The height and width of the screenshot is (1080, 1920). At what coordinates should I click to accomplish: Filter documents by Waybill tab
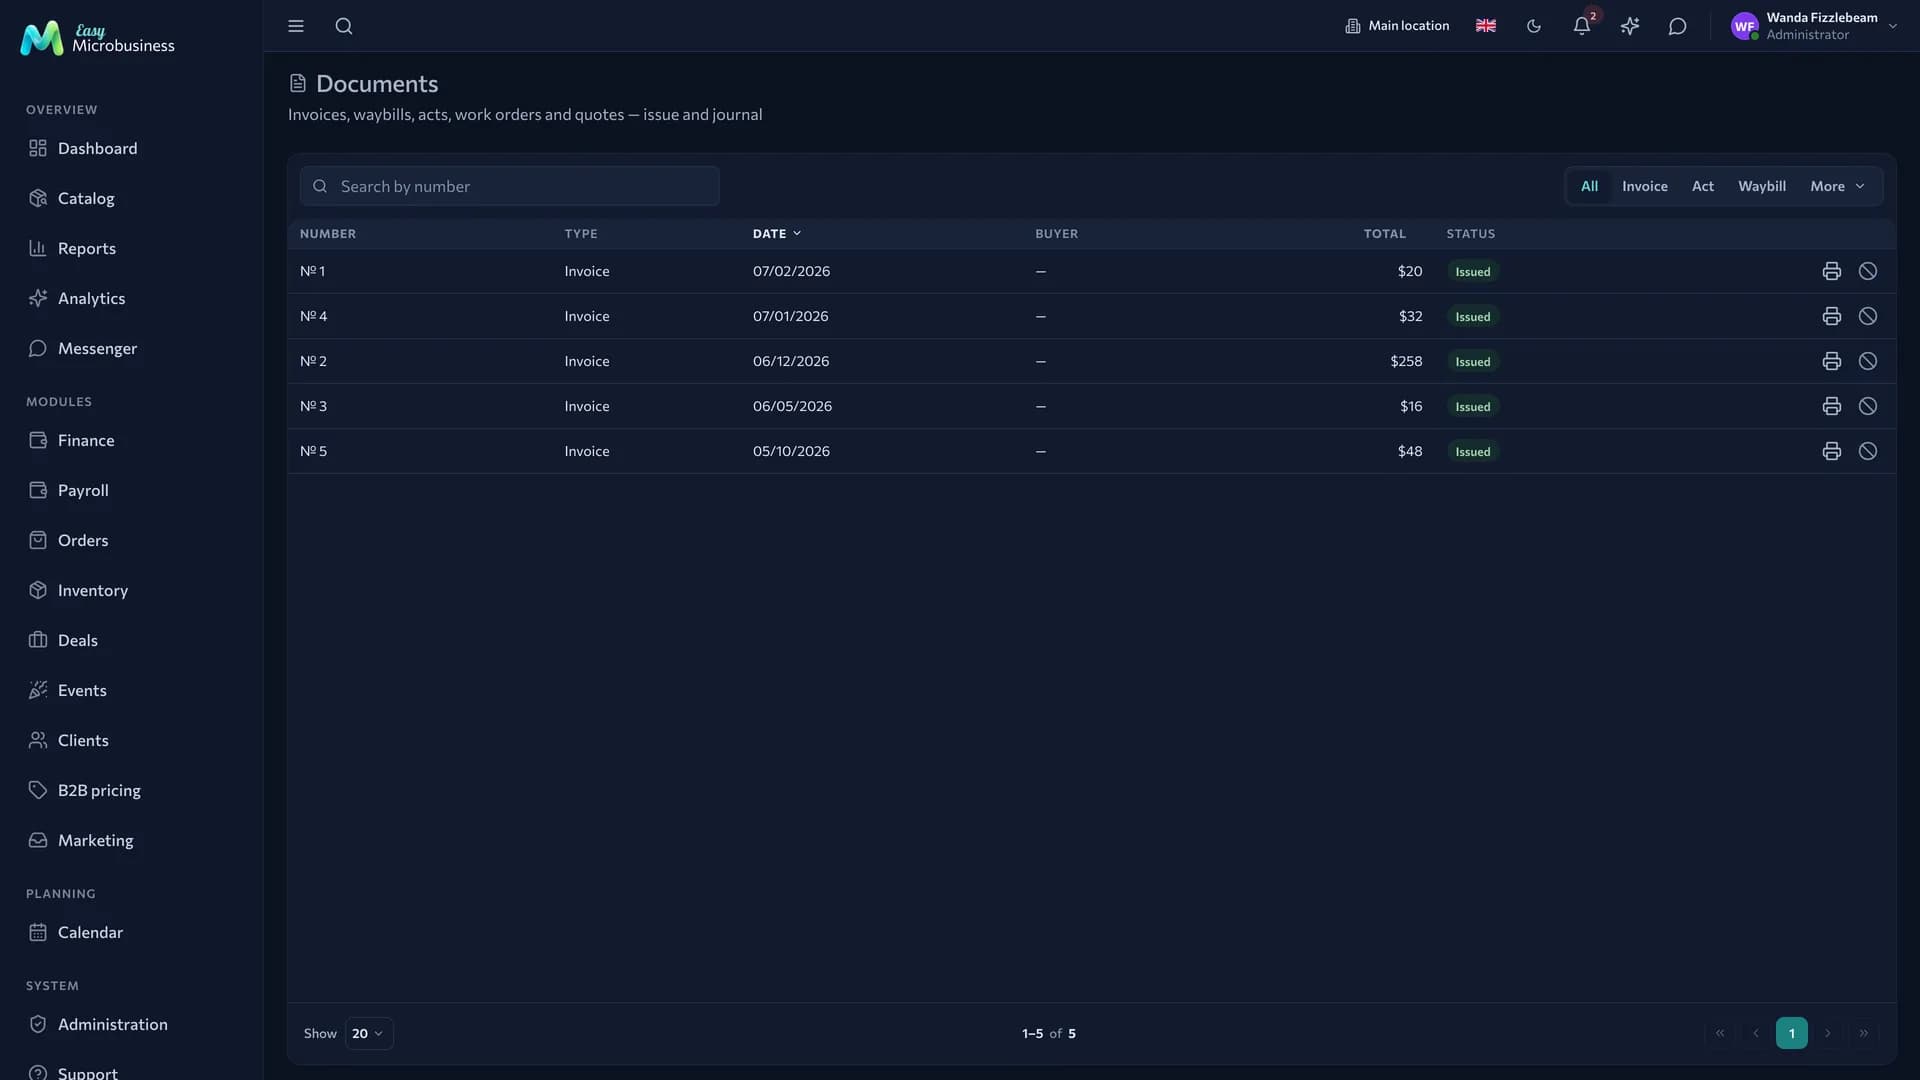pyautogui.click(x=1761, y=186)
